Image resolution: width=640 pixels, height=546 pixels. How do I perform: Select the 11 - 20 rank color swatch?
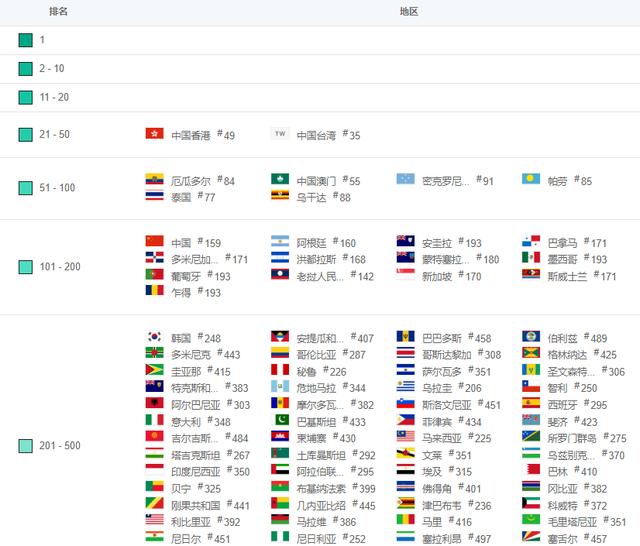25,98
